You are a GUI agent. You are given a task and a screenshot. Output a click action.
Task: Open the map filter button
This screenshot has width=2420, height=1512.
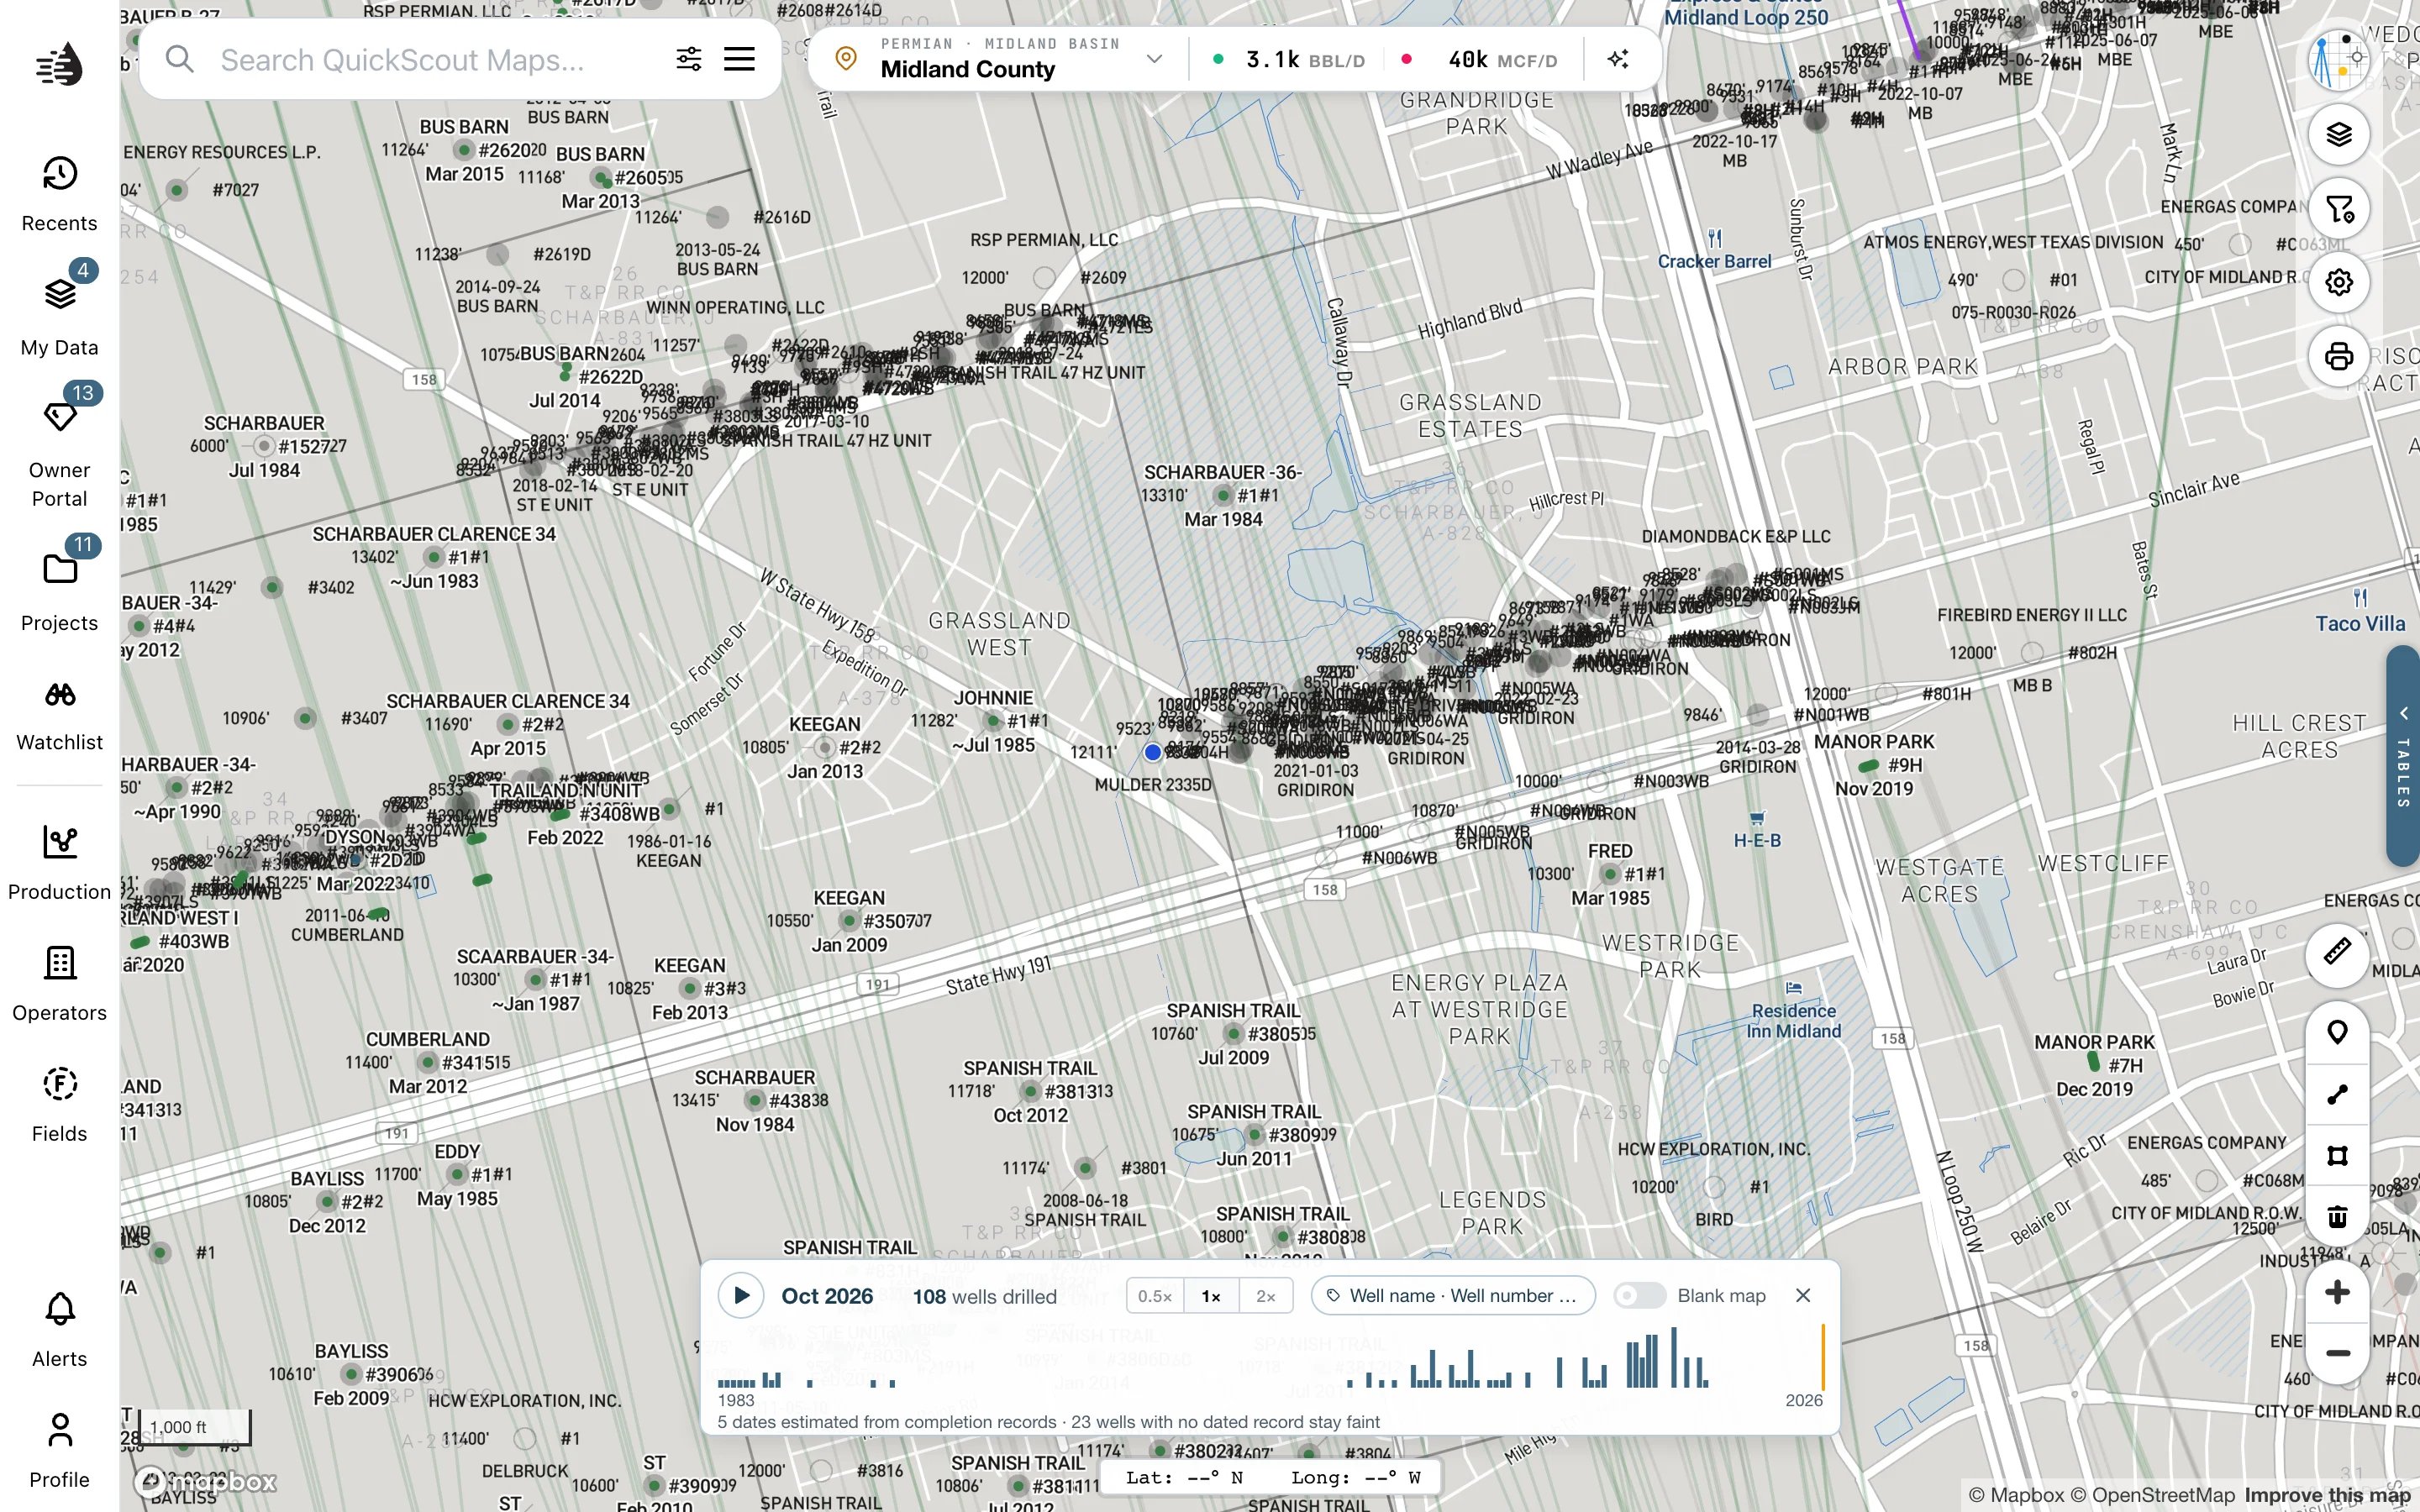click(x=2338, y=208)
